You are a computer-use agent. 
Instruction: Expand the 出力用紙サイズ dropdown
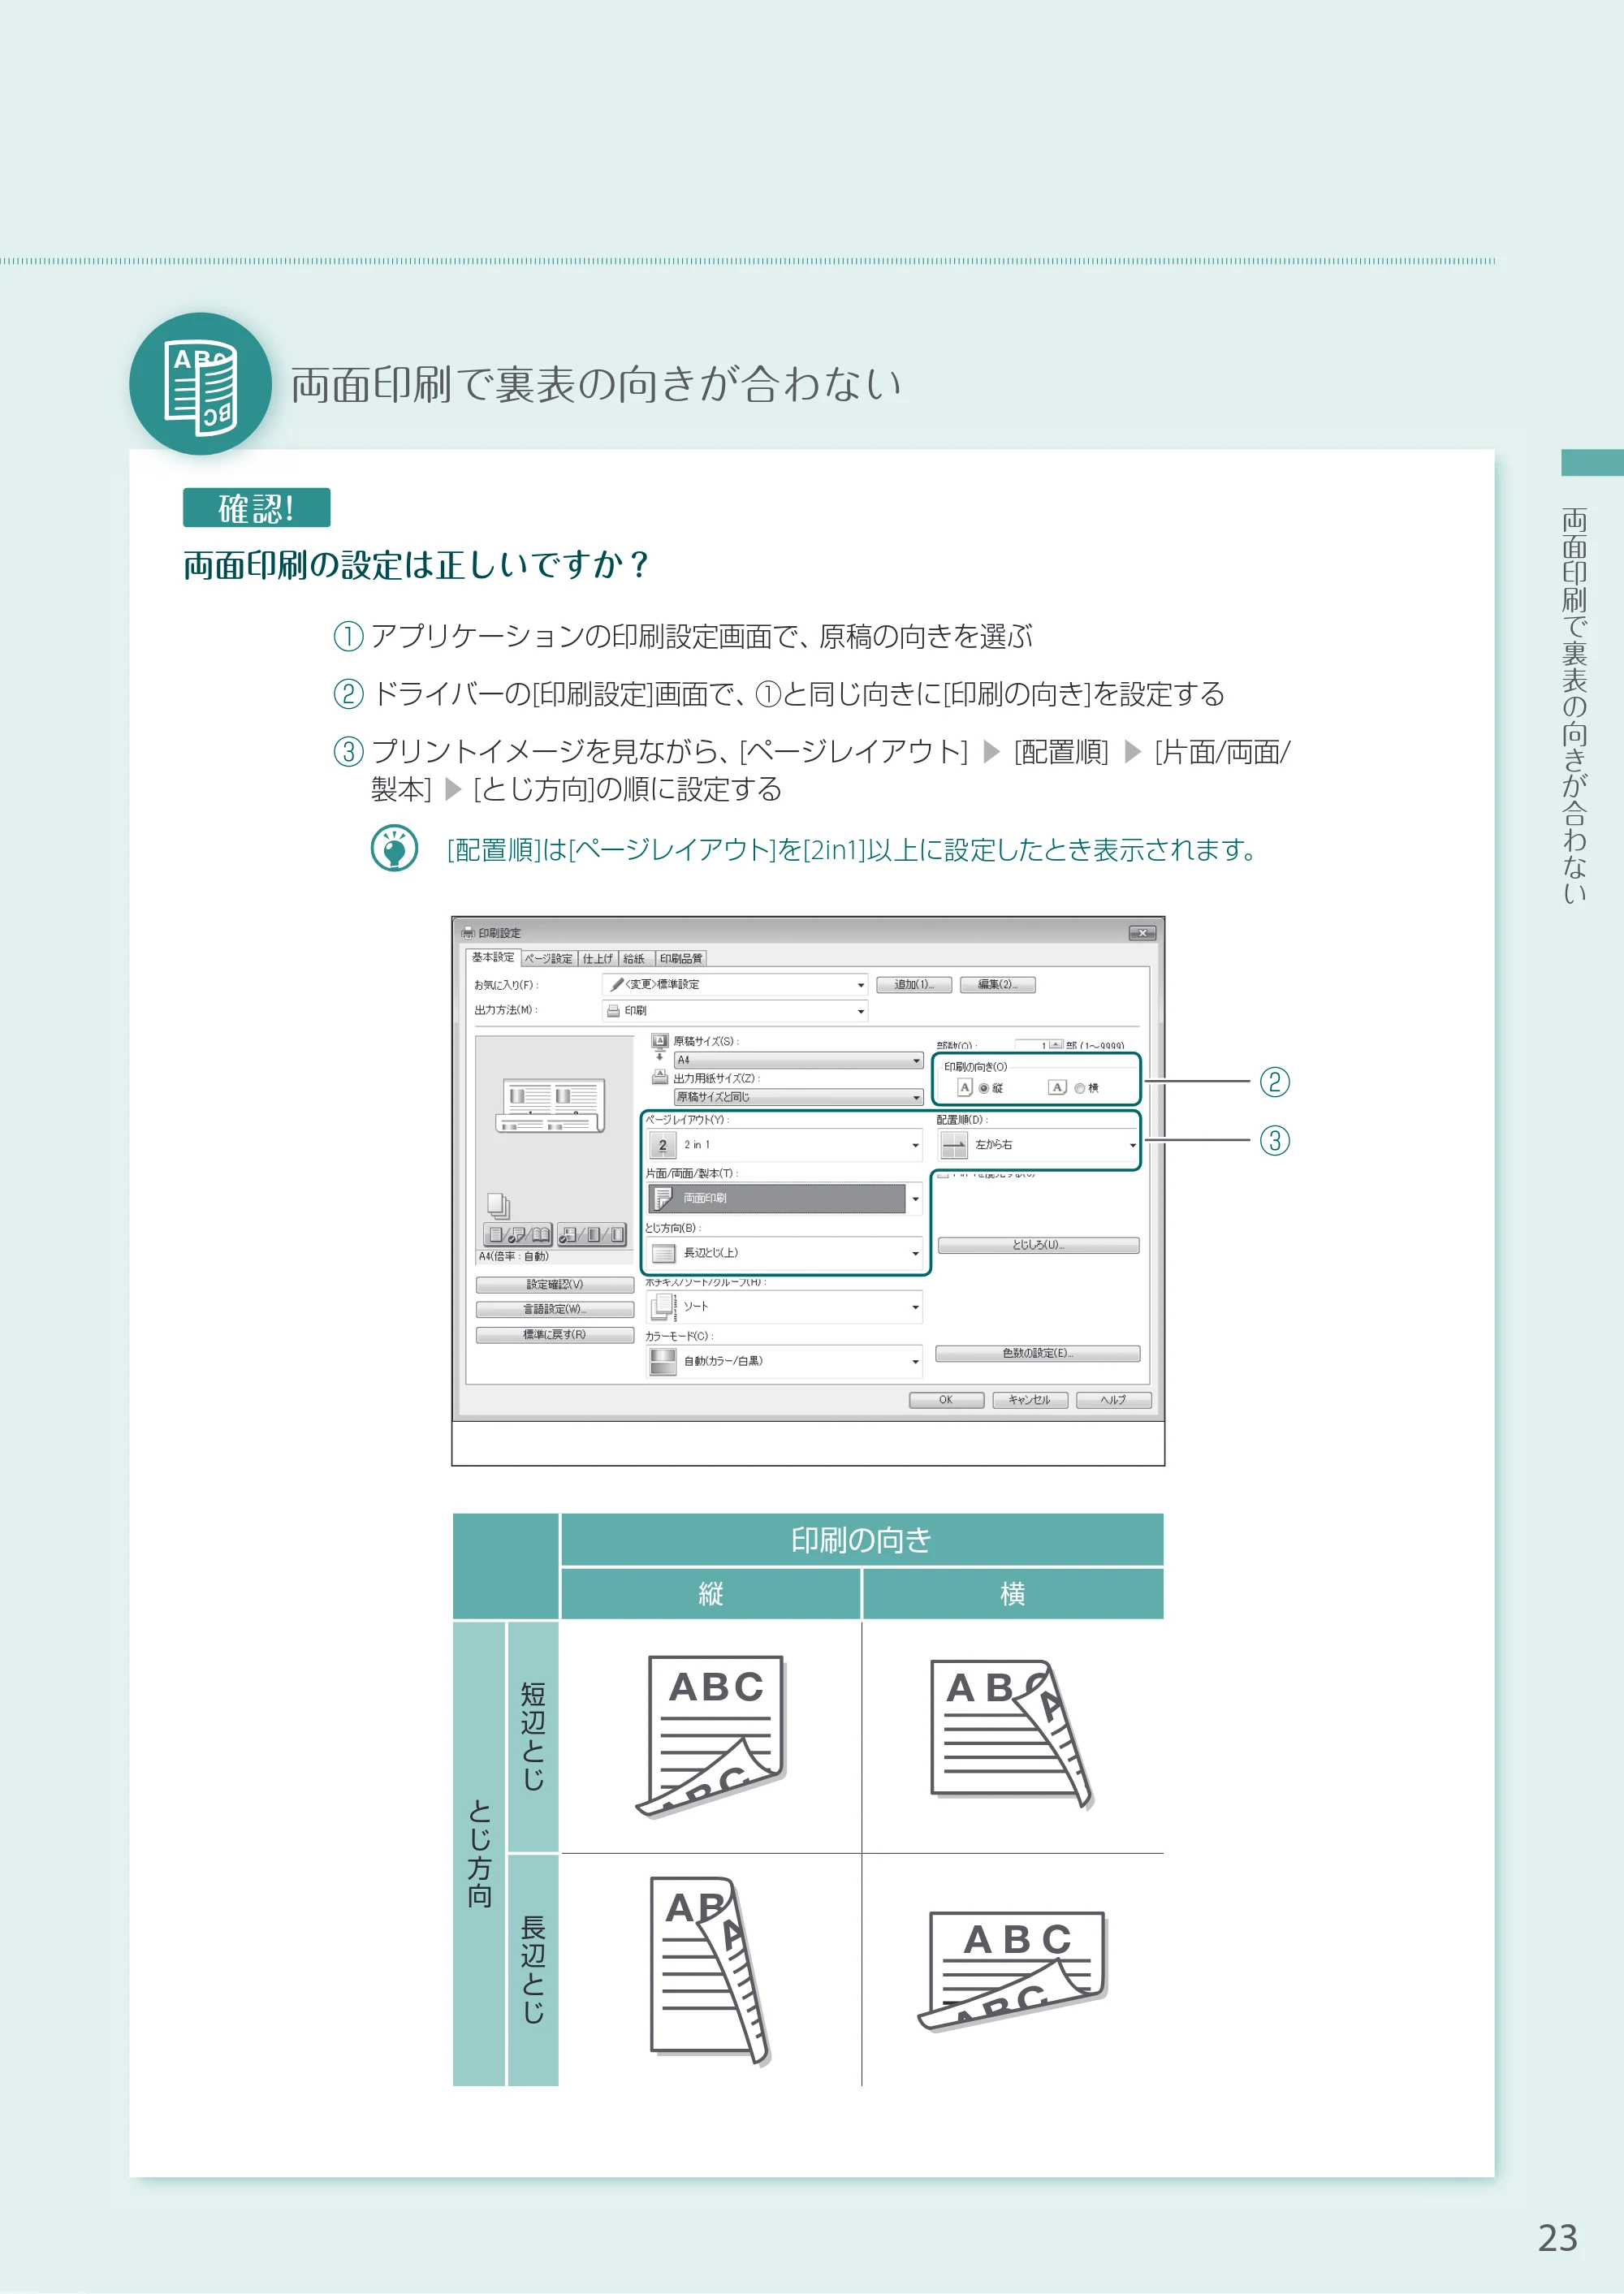point(798,1097)
